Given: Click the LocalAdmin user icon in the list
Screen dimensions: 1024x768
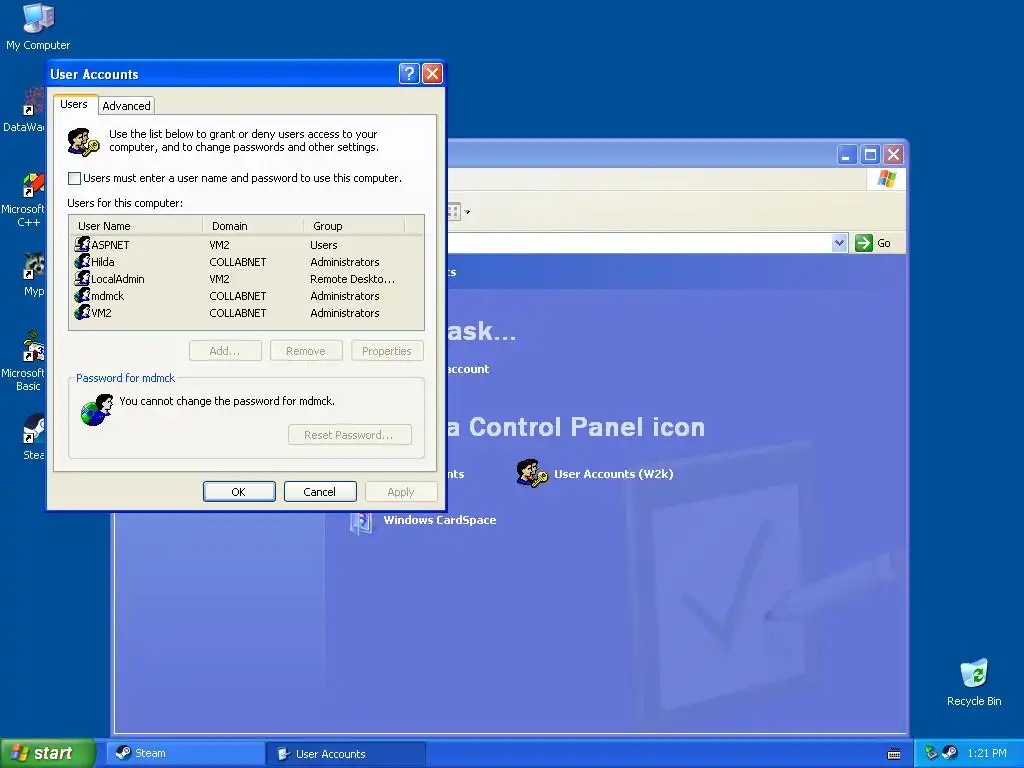Looking at the screenshot, I should pyautogui.click(x=82, y=278).
